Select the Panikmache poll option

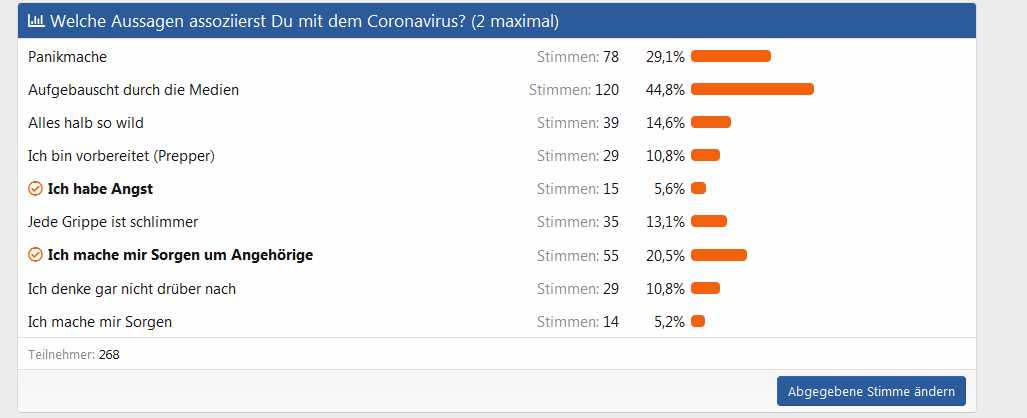point(67,57)
